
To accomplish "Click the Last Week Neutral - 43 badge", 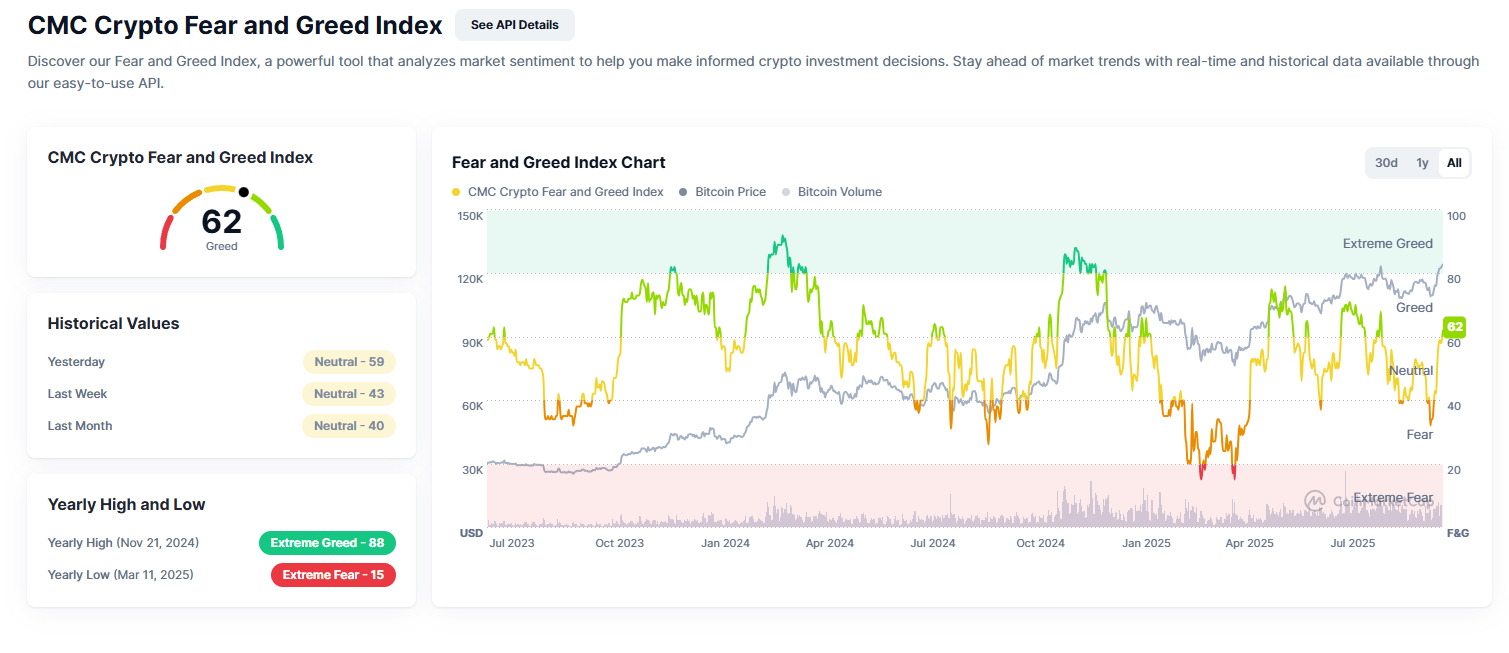I will pyautogui.click(x=349, y=394).
